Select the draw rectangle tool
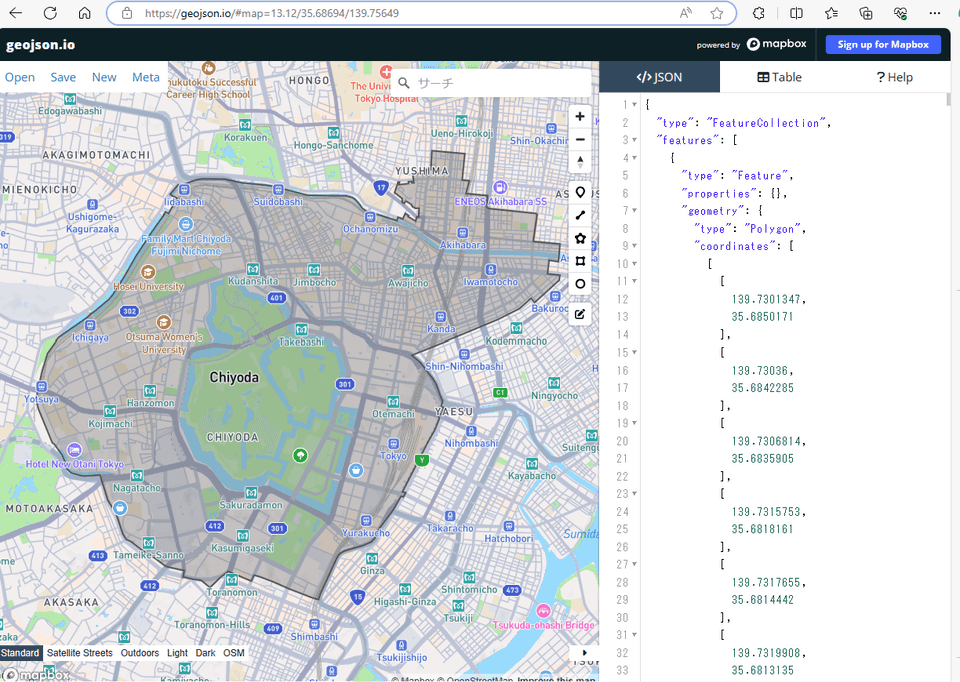The height and width of the screenshot is (682, 960). (580, 261)
